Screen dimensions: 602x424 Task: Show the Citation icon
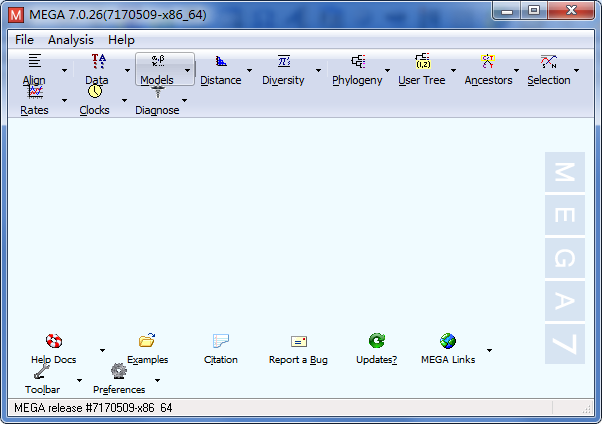(221, 341)
